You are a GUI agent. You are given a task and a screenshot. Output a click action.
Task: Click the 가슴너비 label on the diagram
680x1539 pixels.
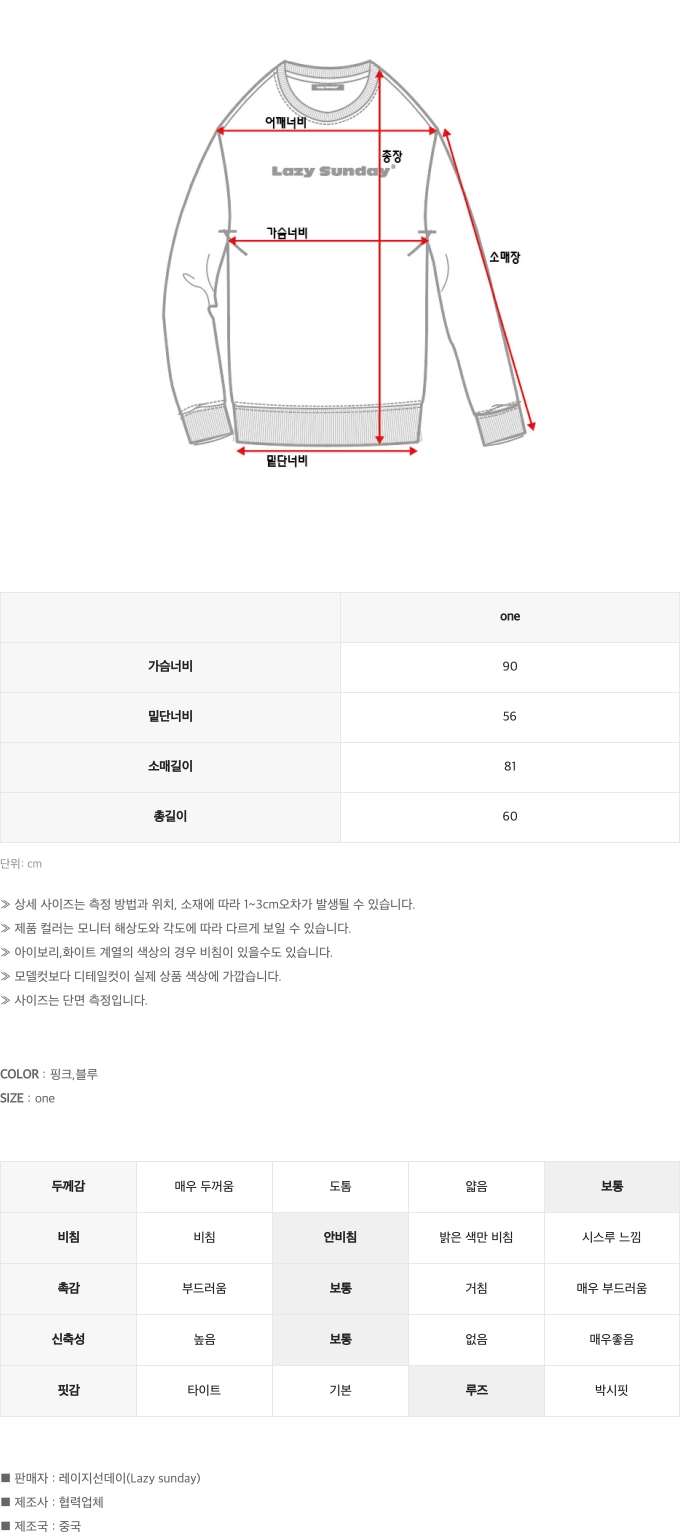pos(287,232)
